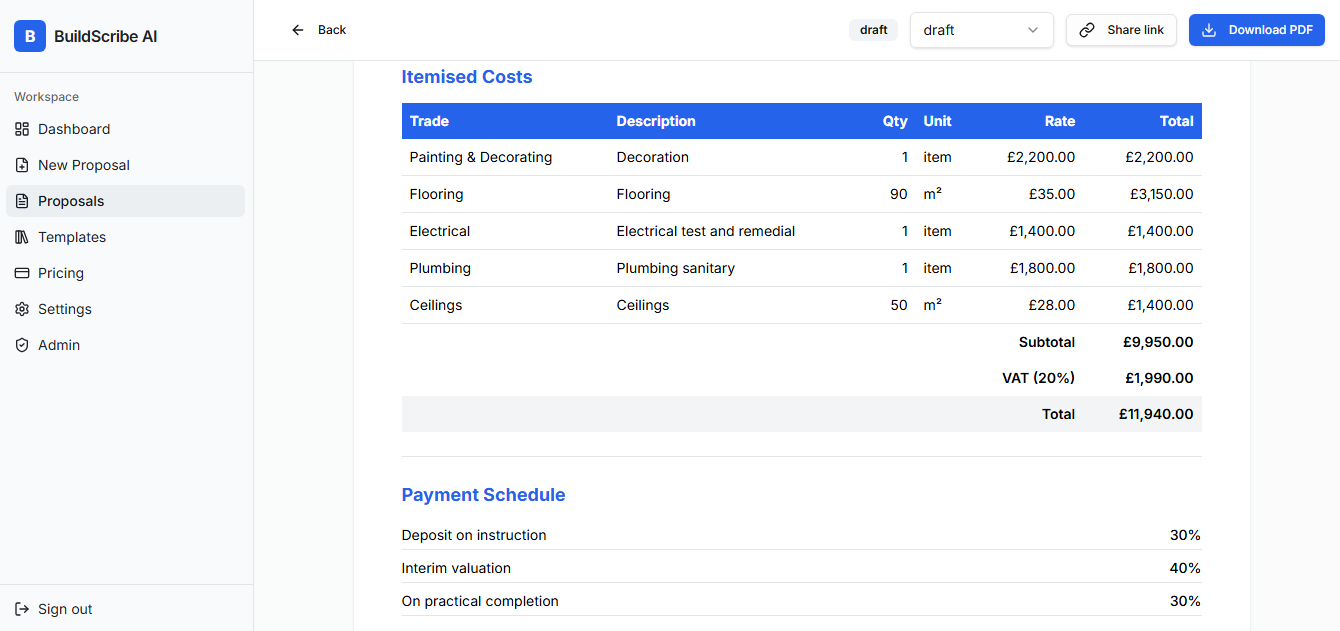Click the Payment Schedule heading
This screenshot has width=1340, height=631.
pos(483,495)
